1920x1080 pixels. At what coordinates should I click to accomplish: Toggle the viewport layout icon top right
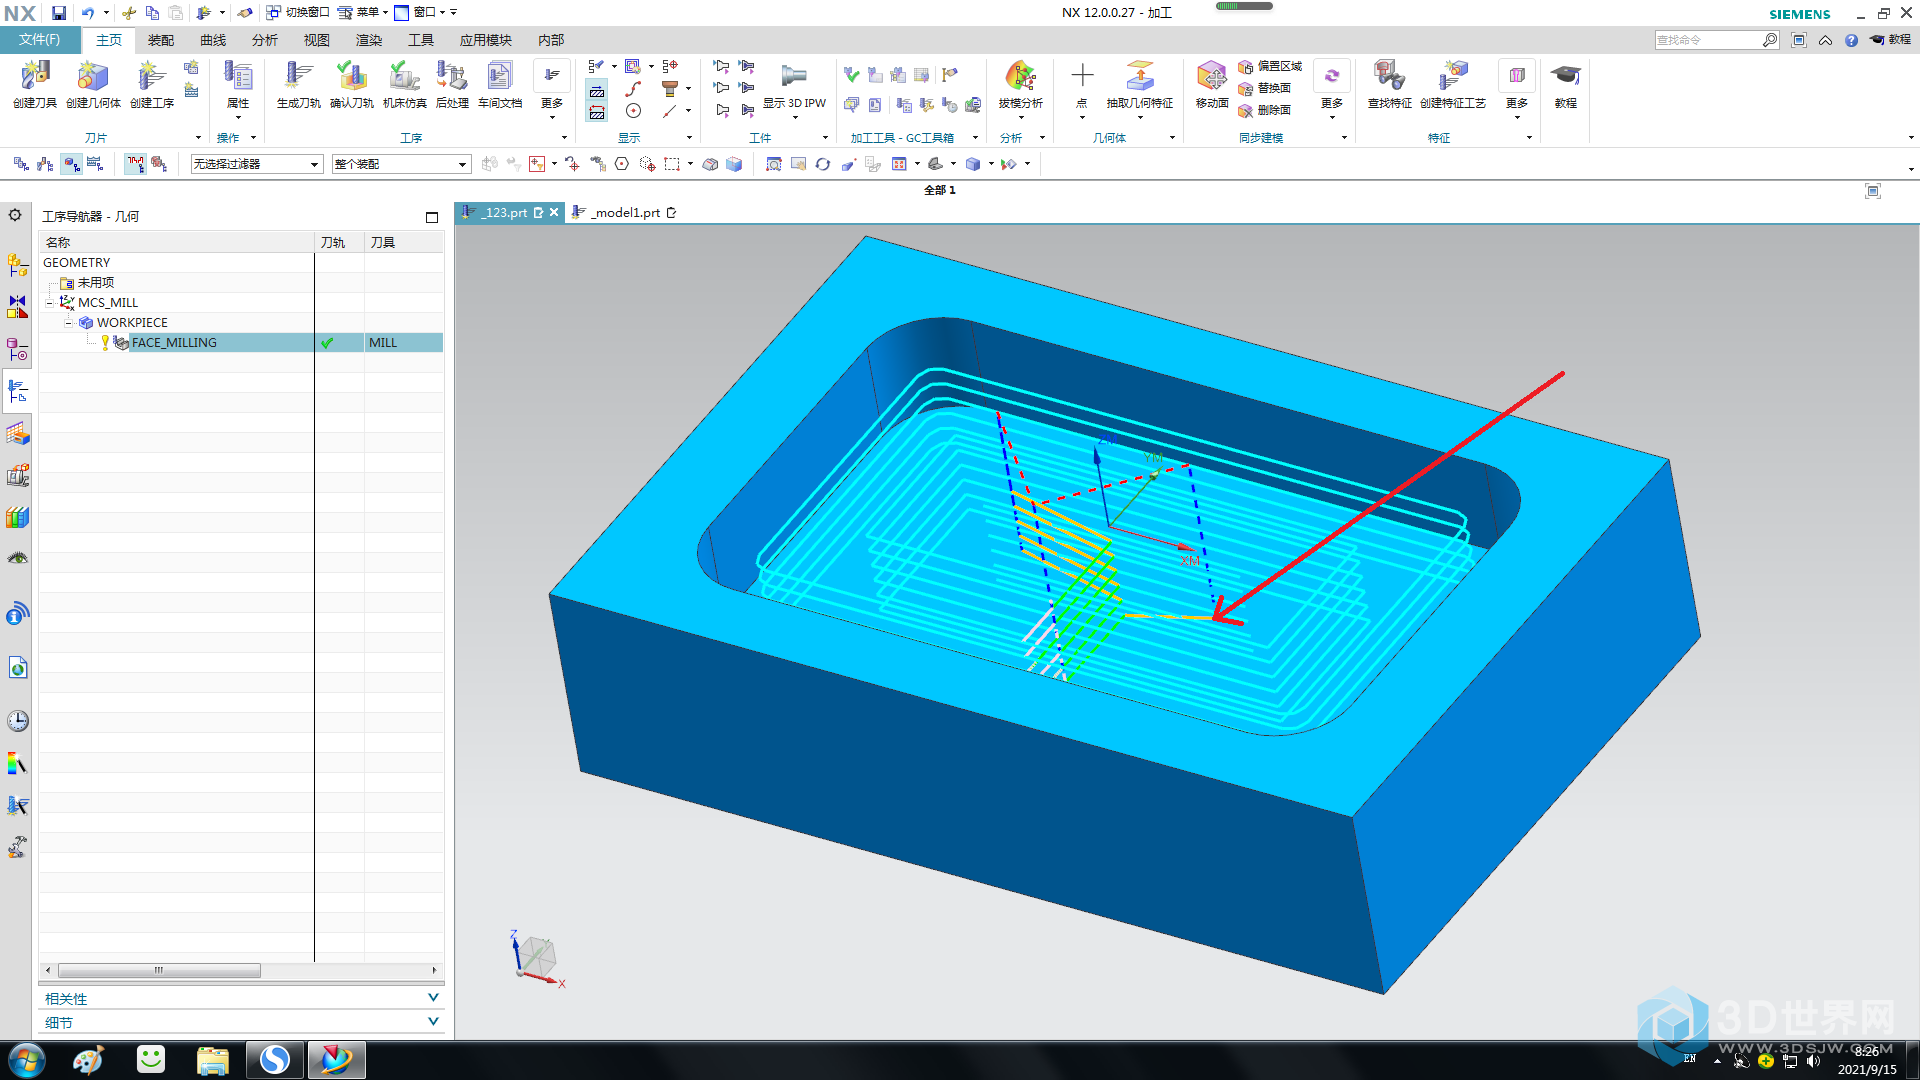coord(1872,191)
